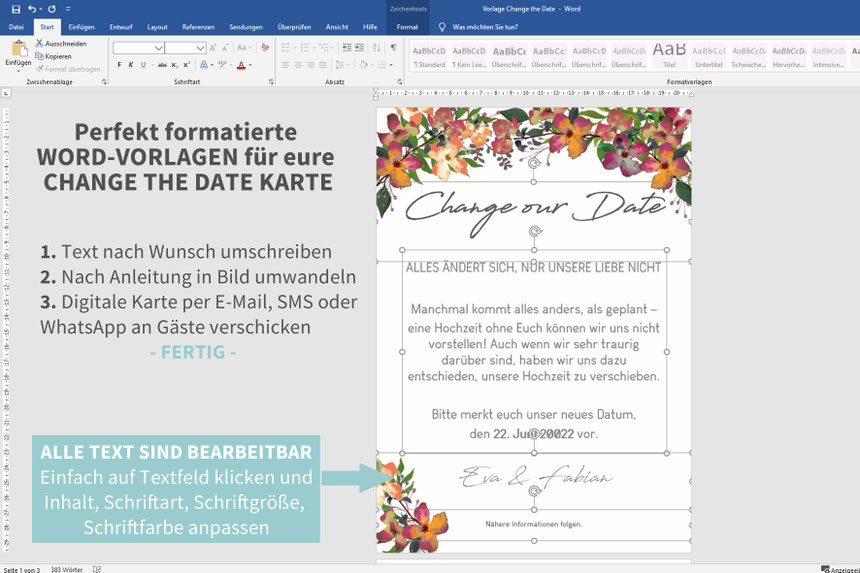This screenshot has height=573, width=860.
Task: Toggle paragraph marks display (¶)
Action: pyautogui.click(x=393, y=48)
